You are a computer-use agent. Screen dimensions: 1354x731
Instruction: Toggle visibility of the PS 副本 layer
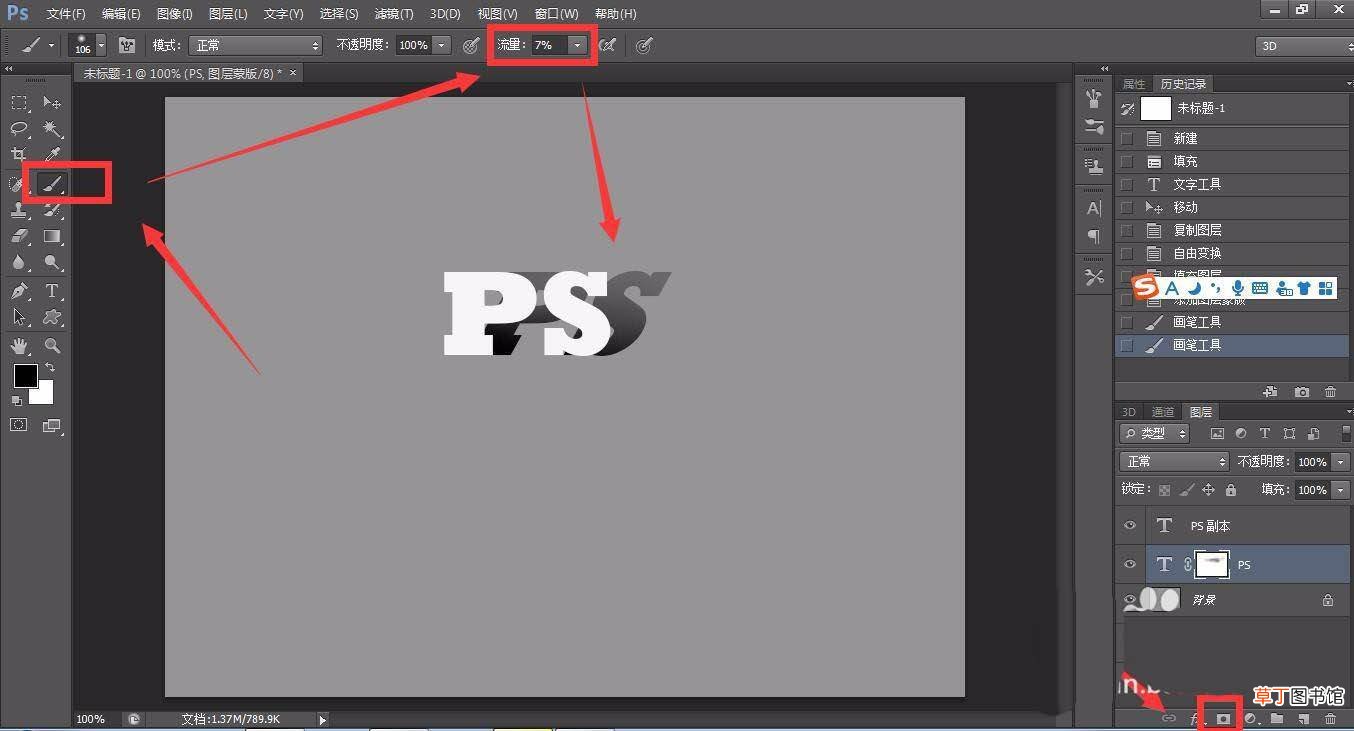[x=1130, y=526]
